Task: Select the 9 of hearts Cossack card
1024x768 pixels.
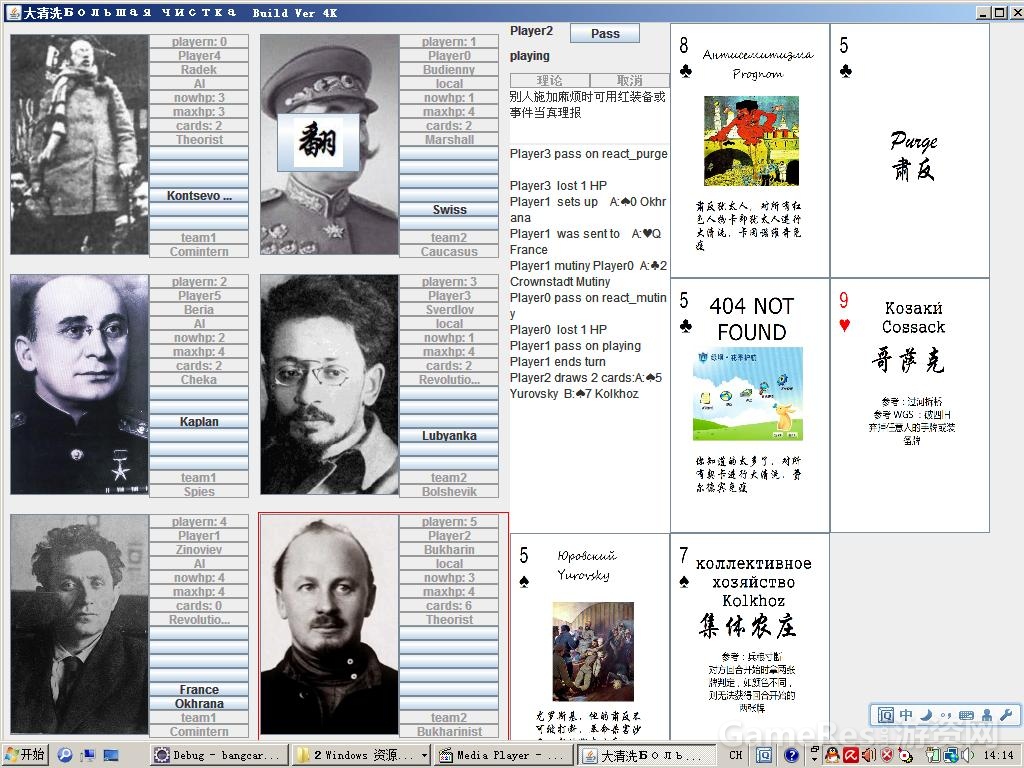Action: click(910, 405)
